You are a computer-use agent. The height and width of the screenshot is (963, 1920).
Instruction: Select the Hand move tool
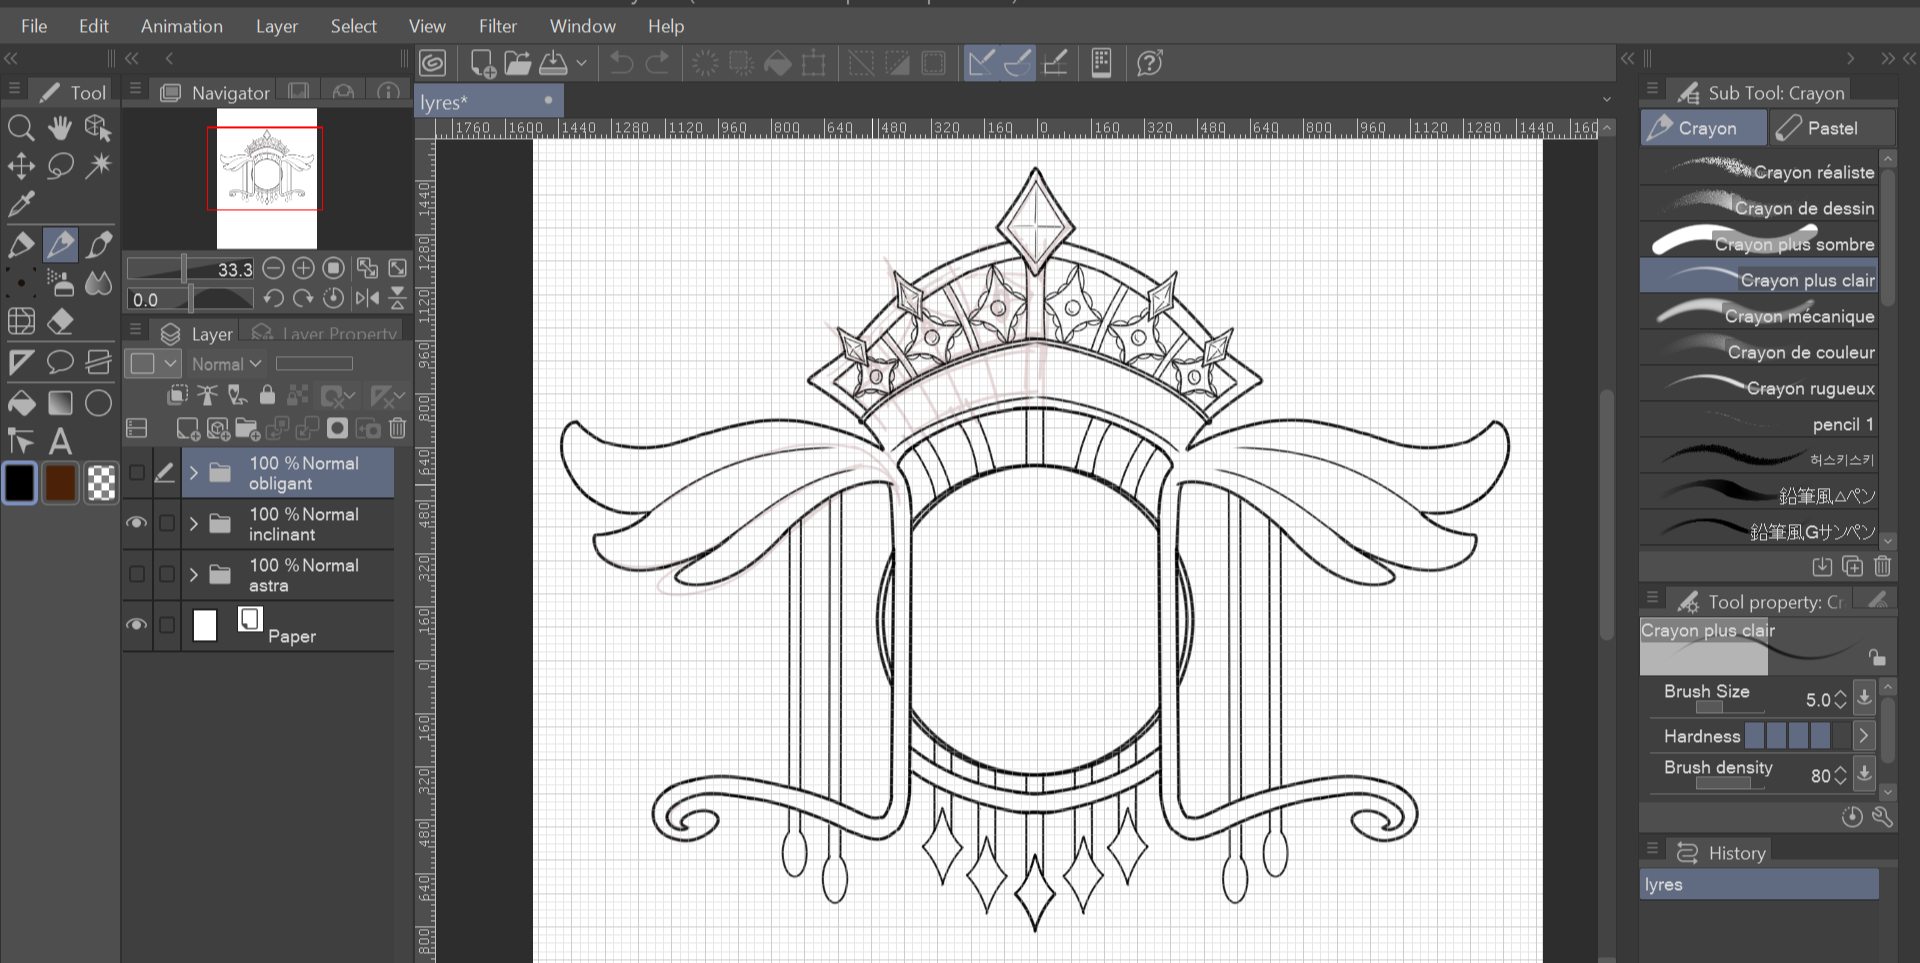[x=60, y=128]
